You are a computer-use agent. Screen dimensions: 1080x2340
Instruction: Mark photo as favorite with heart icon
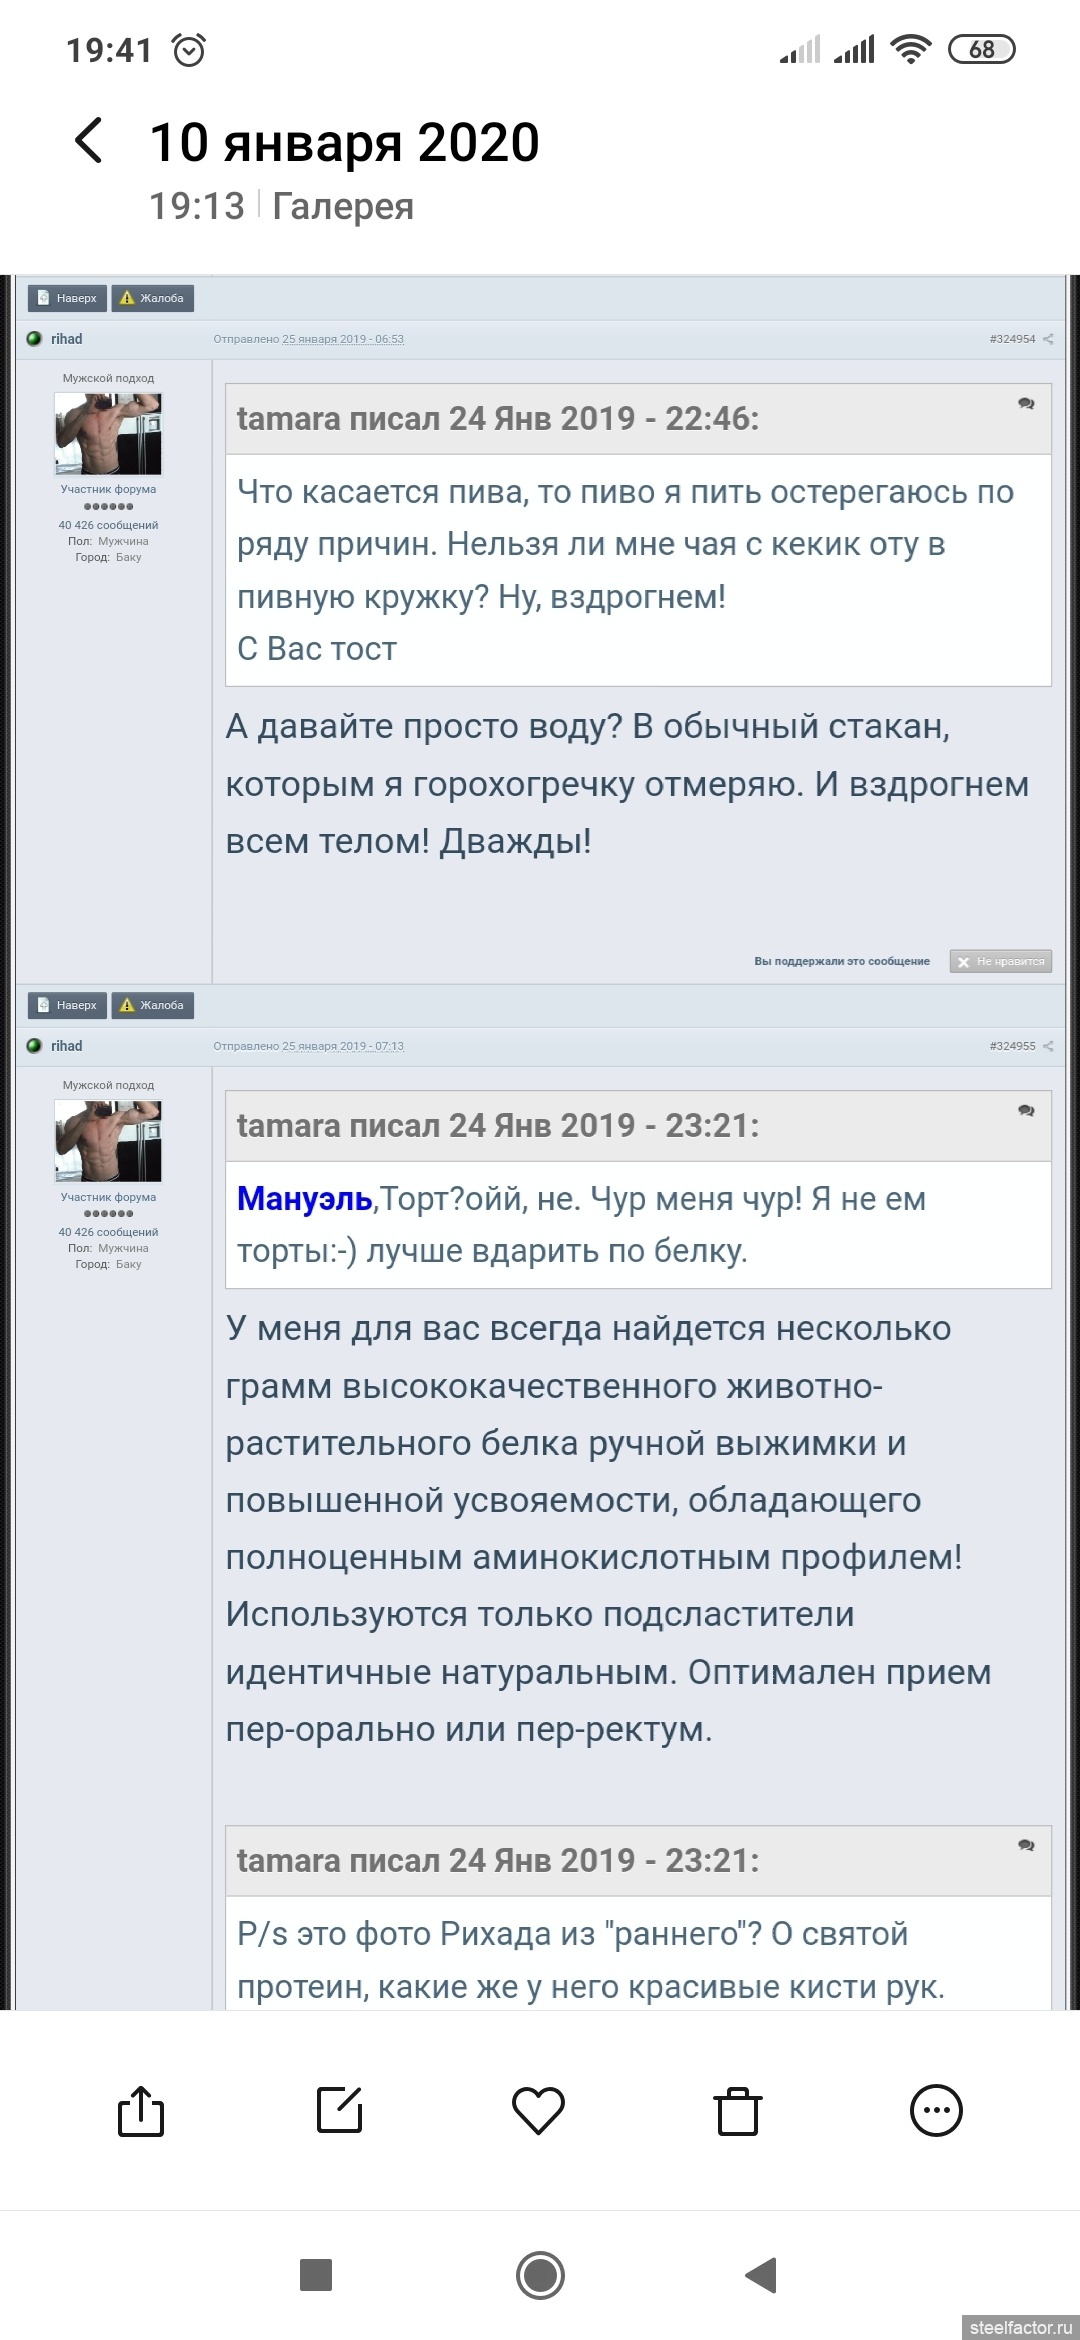point(538,2111)
